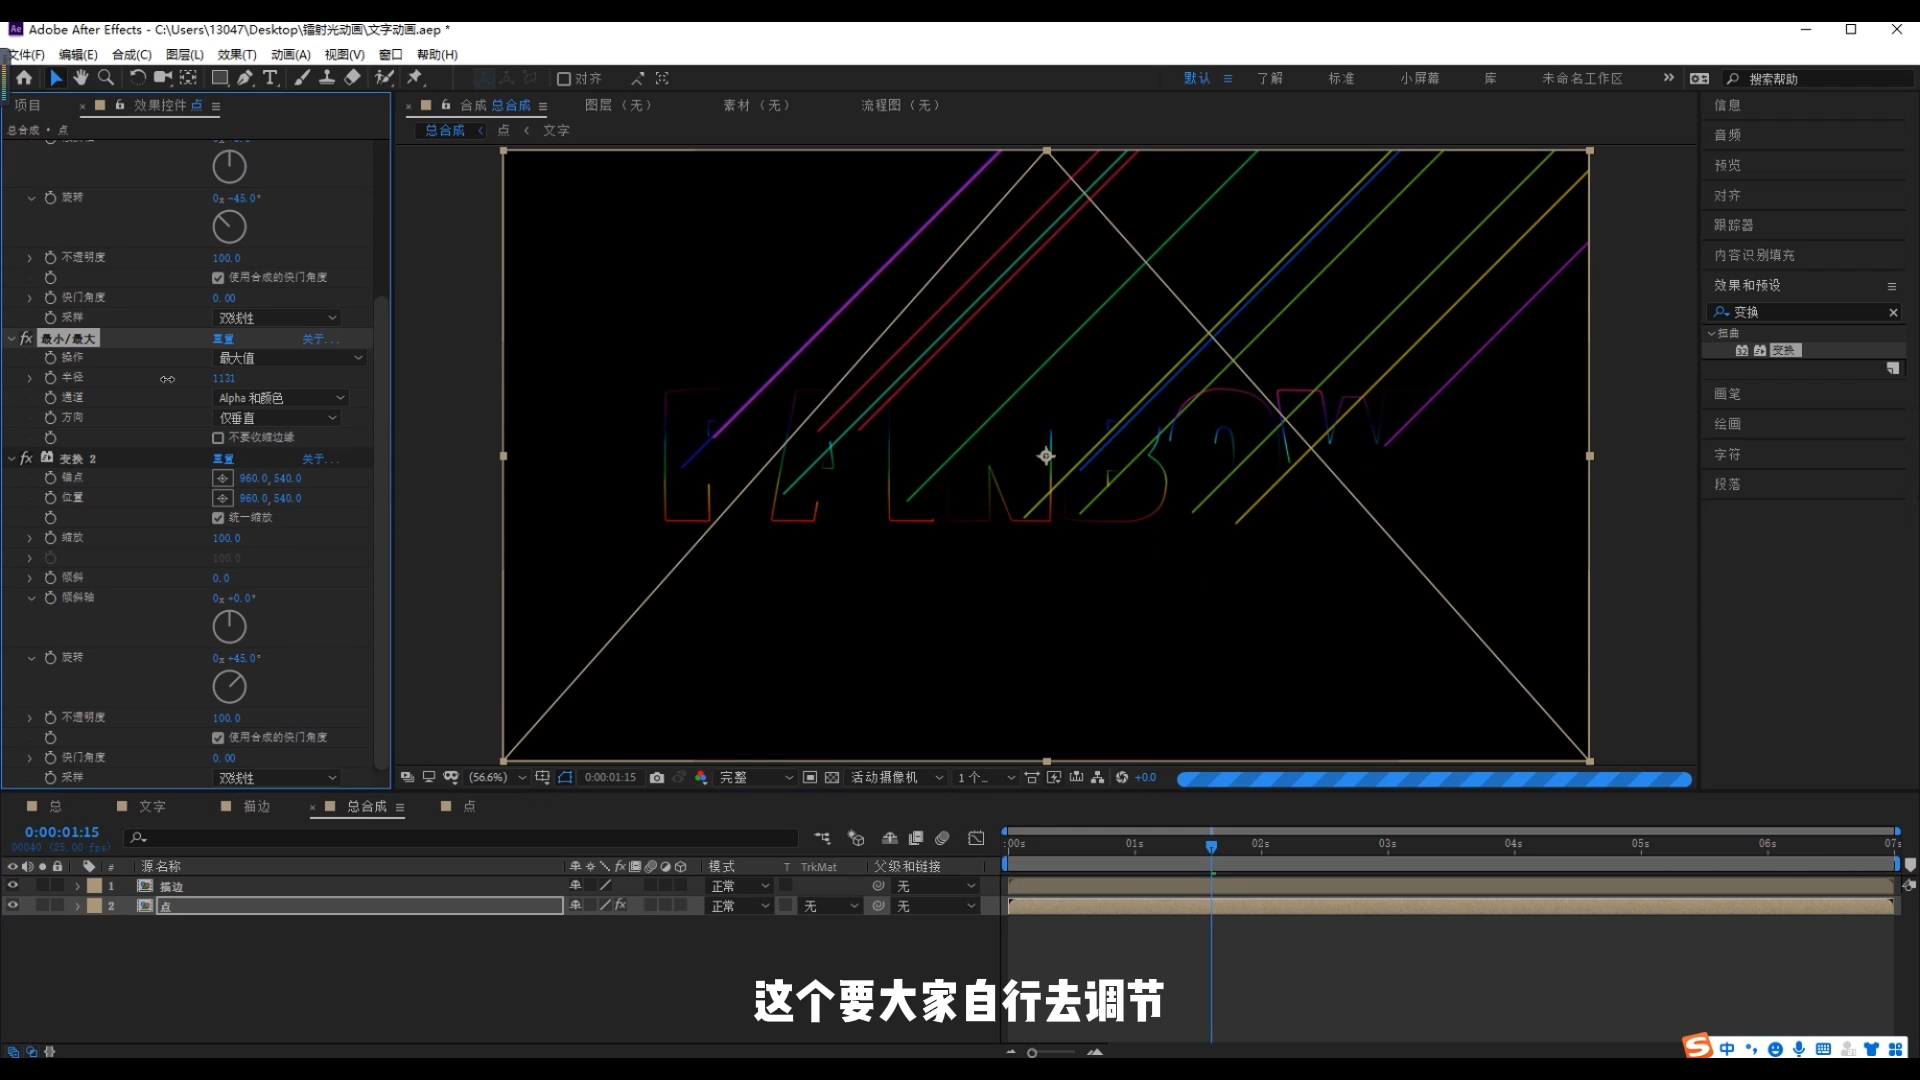Switch to the 文字 tab in the timeline
This screenshot has height=1080, width=1920.
151,806
